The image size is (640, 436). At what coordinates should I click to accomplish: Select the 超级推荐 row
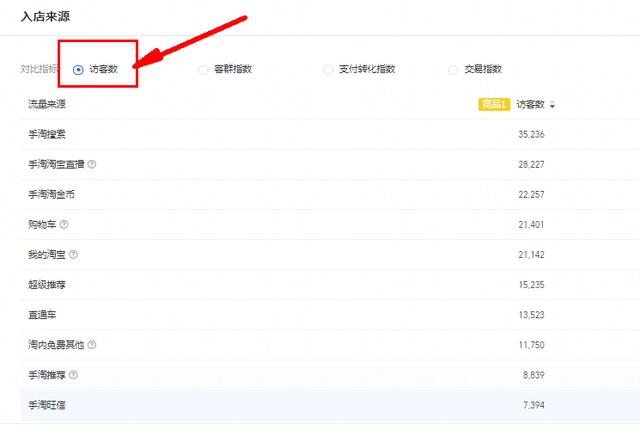[47, 285]
